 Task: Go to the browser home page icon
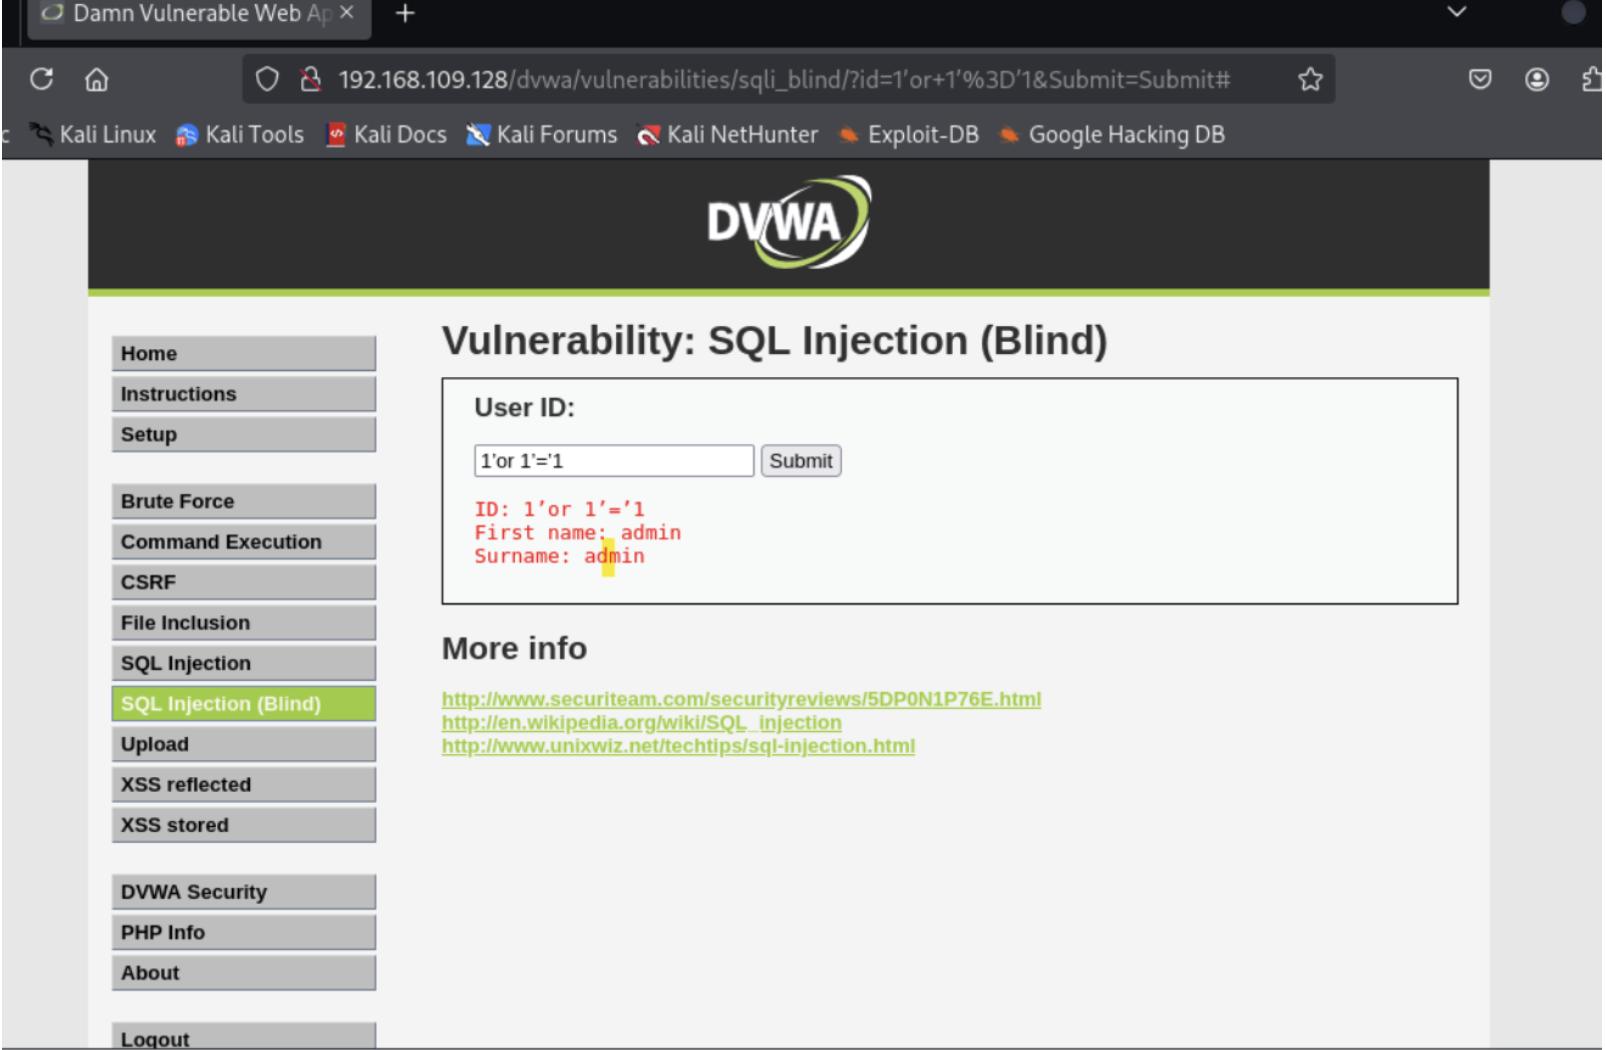click(x=97, y=79)
